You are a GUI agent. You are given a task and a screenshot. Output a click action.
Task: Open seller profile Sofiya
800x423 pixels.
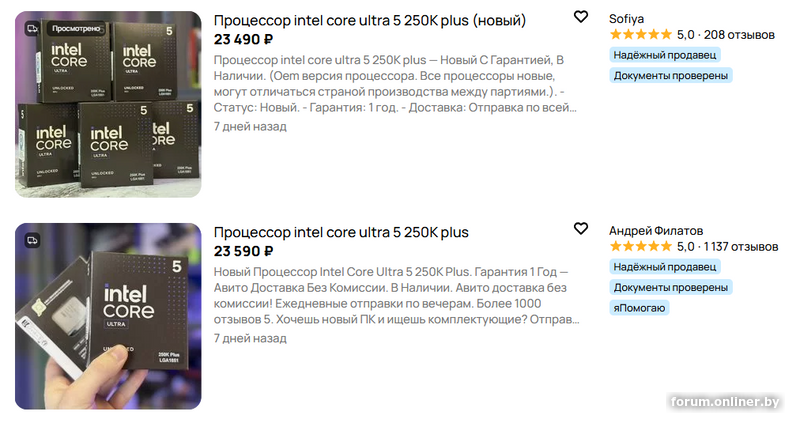click(629, 18)
